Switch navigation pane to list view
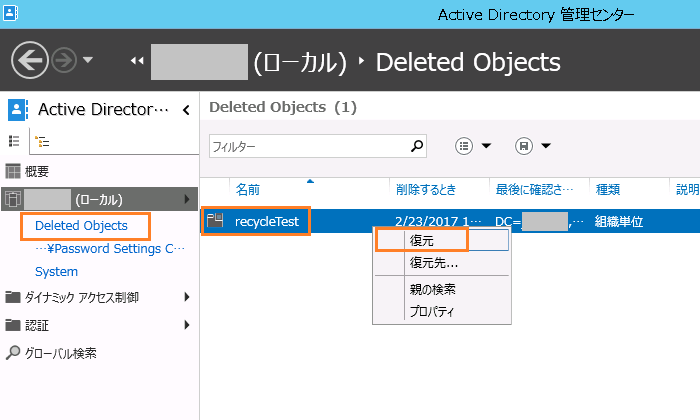The image size is (700, 420). tap(14, 141)
